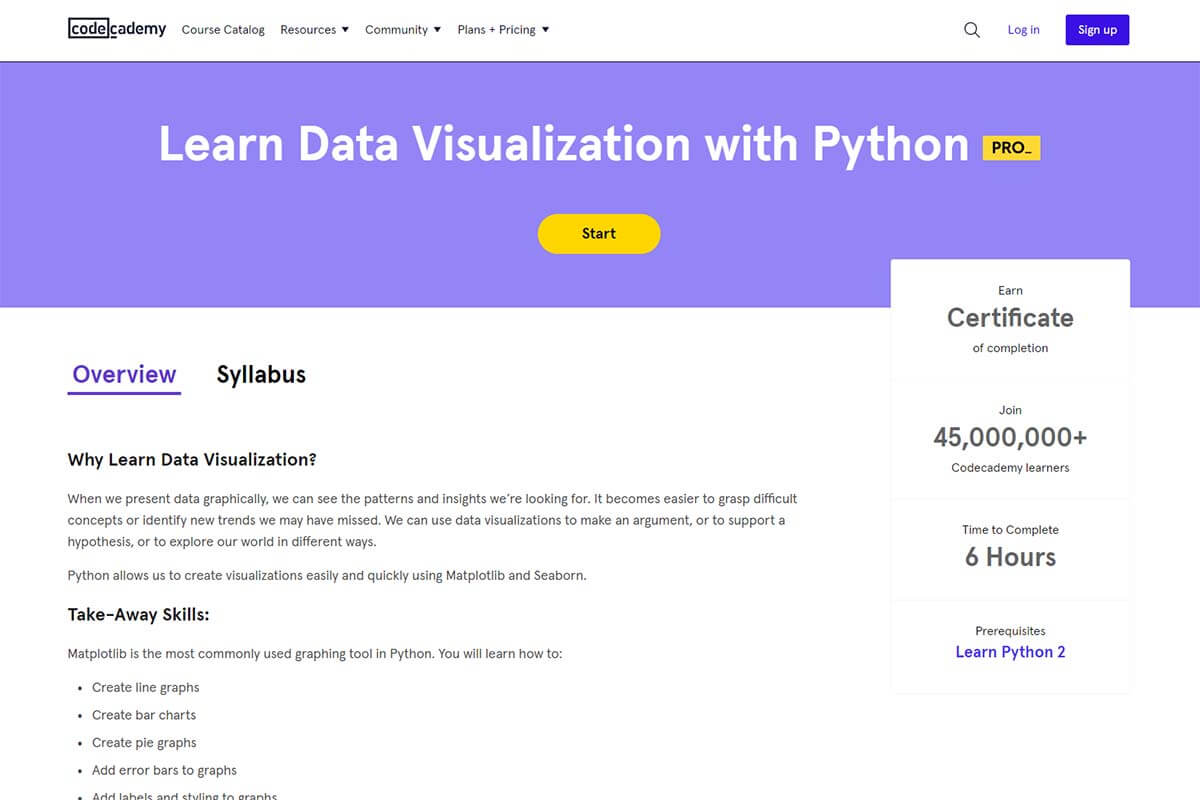Image resolution: width=1200 pixels, height=800 pixels.
Task: Click the 'Learn Data Visualization with Python' title
Action: tap(564, 144)
